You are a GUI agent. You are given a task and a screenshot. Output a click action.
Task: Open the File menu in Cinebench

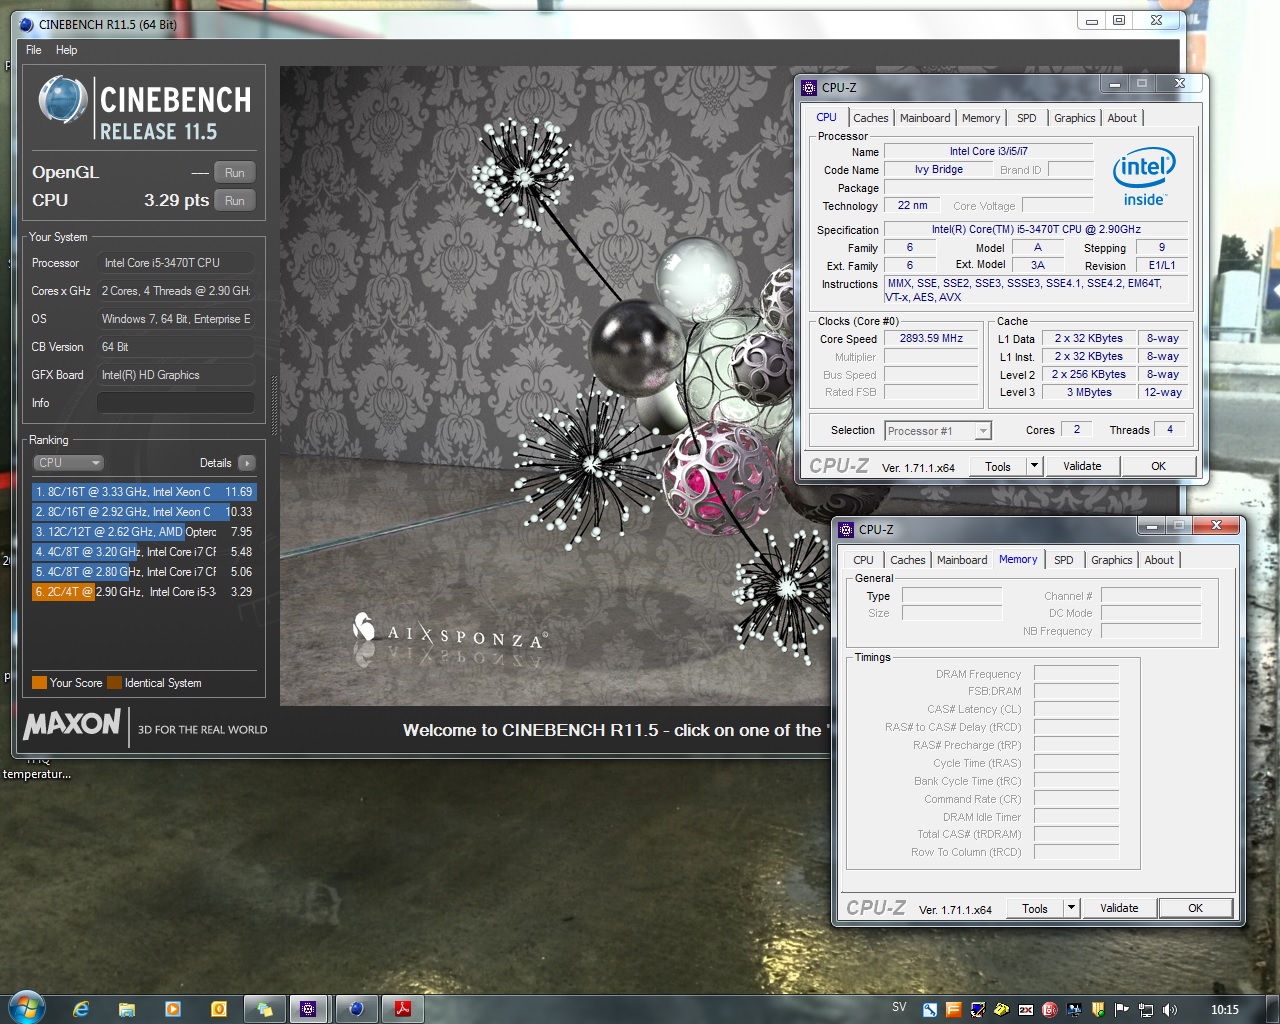coord(34,50)
